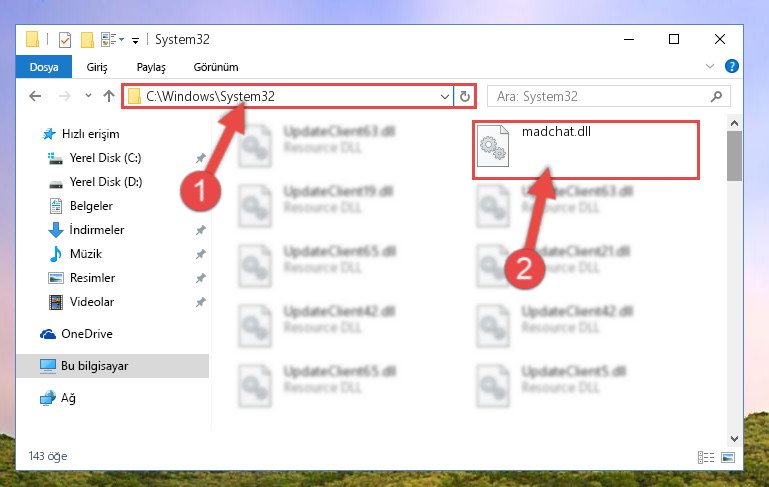This screenshot has width=769, height=487.
Task: Select the madchat.dll file
Action: tap(586, 150)
